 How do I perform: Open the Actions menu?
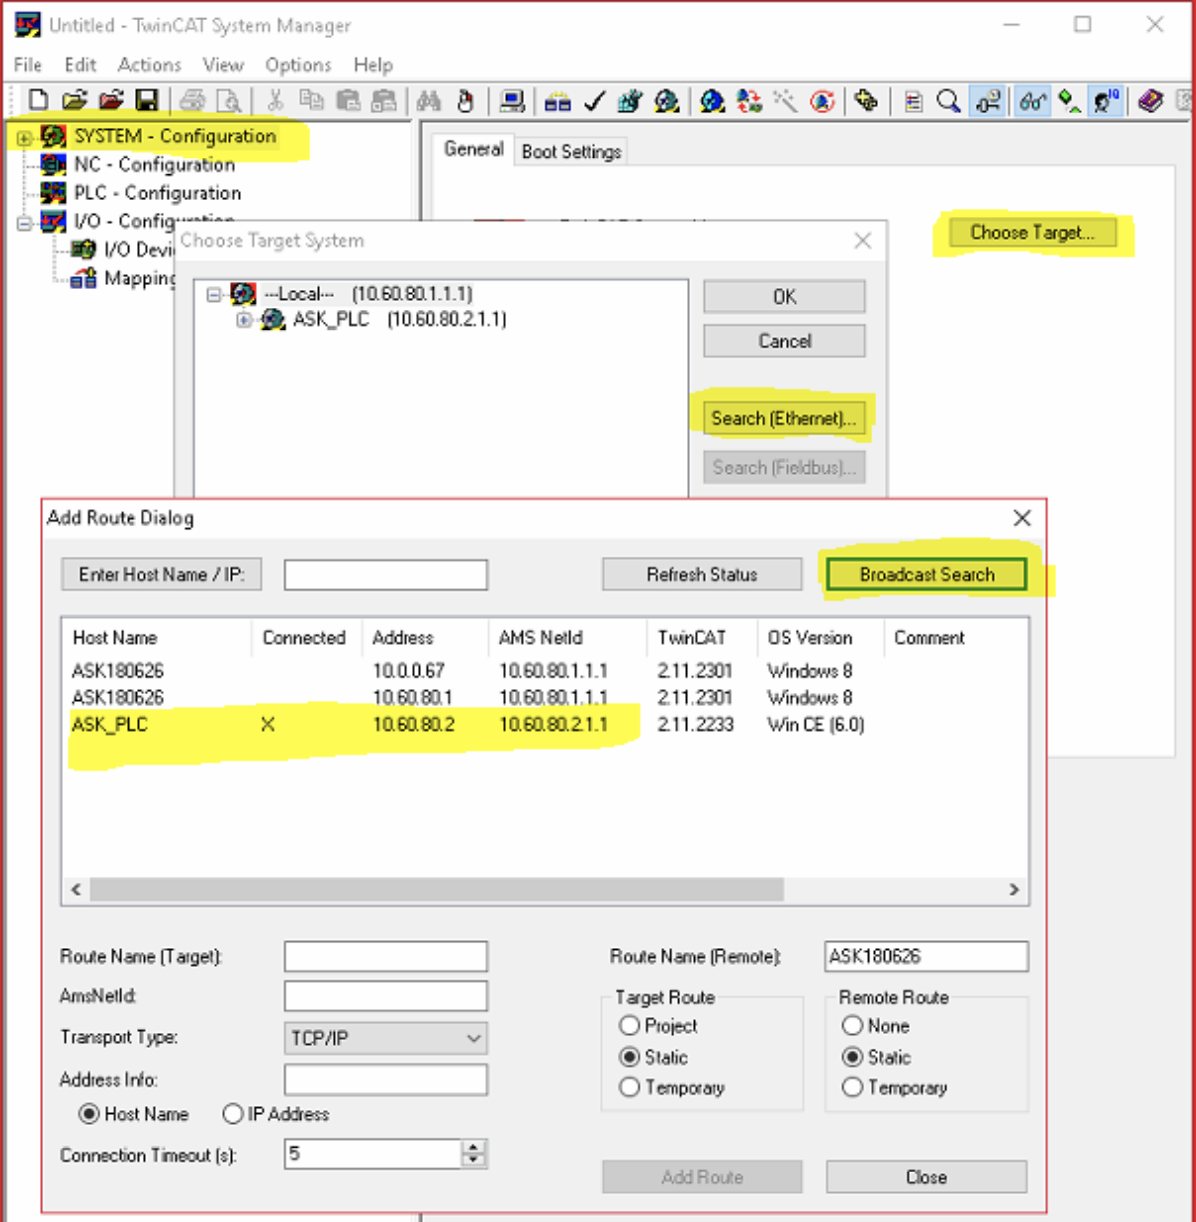[x=149, y=65]
